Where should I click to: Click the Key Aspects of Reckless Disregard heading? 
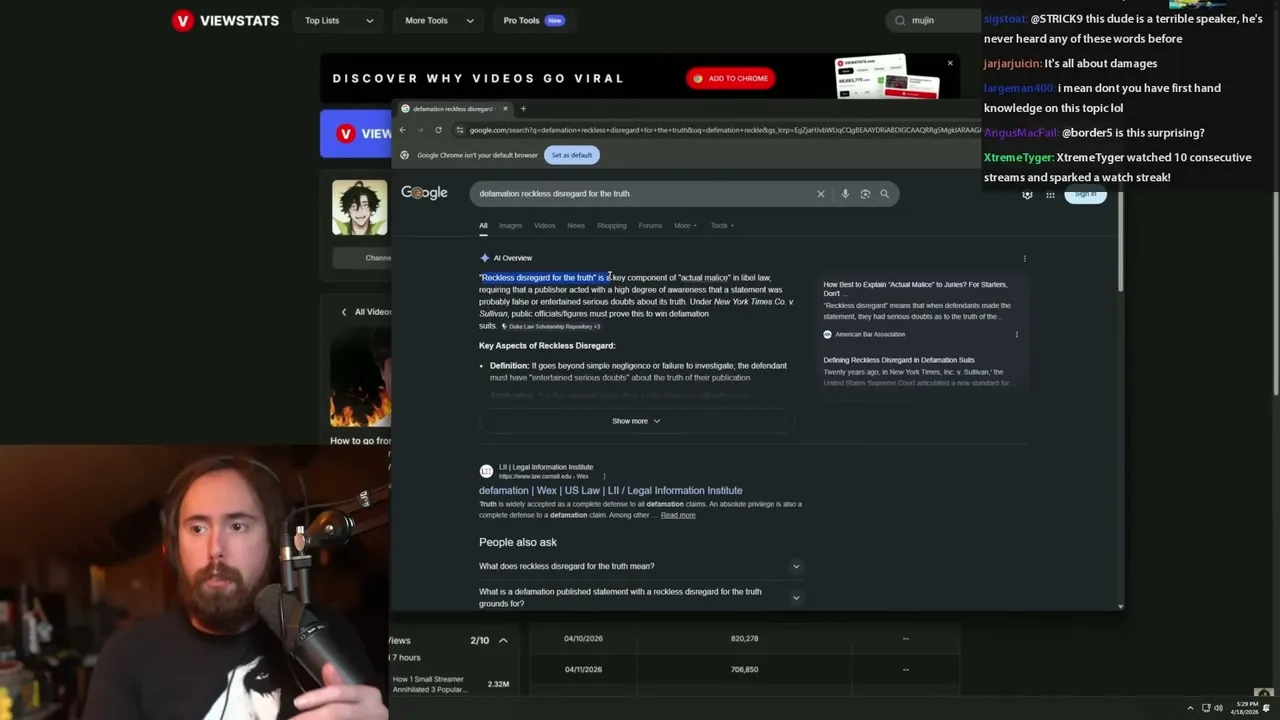click(x=547, y=346)
